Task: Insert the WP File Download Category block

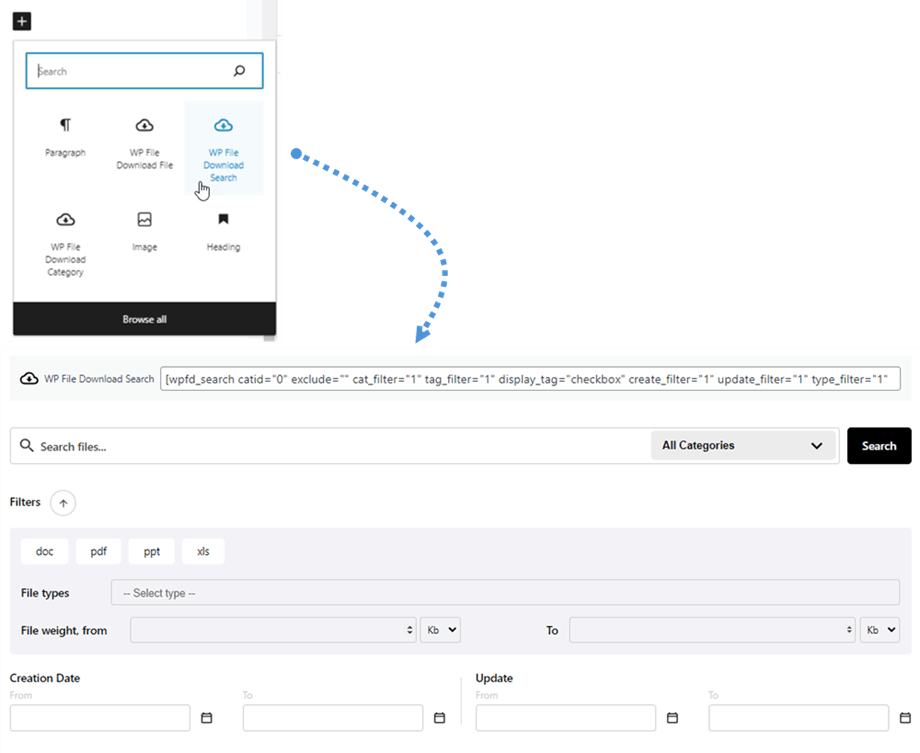Action: [65, 220]
